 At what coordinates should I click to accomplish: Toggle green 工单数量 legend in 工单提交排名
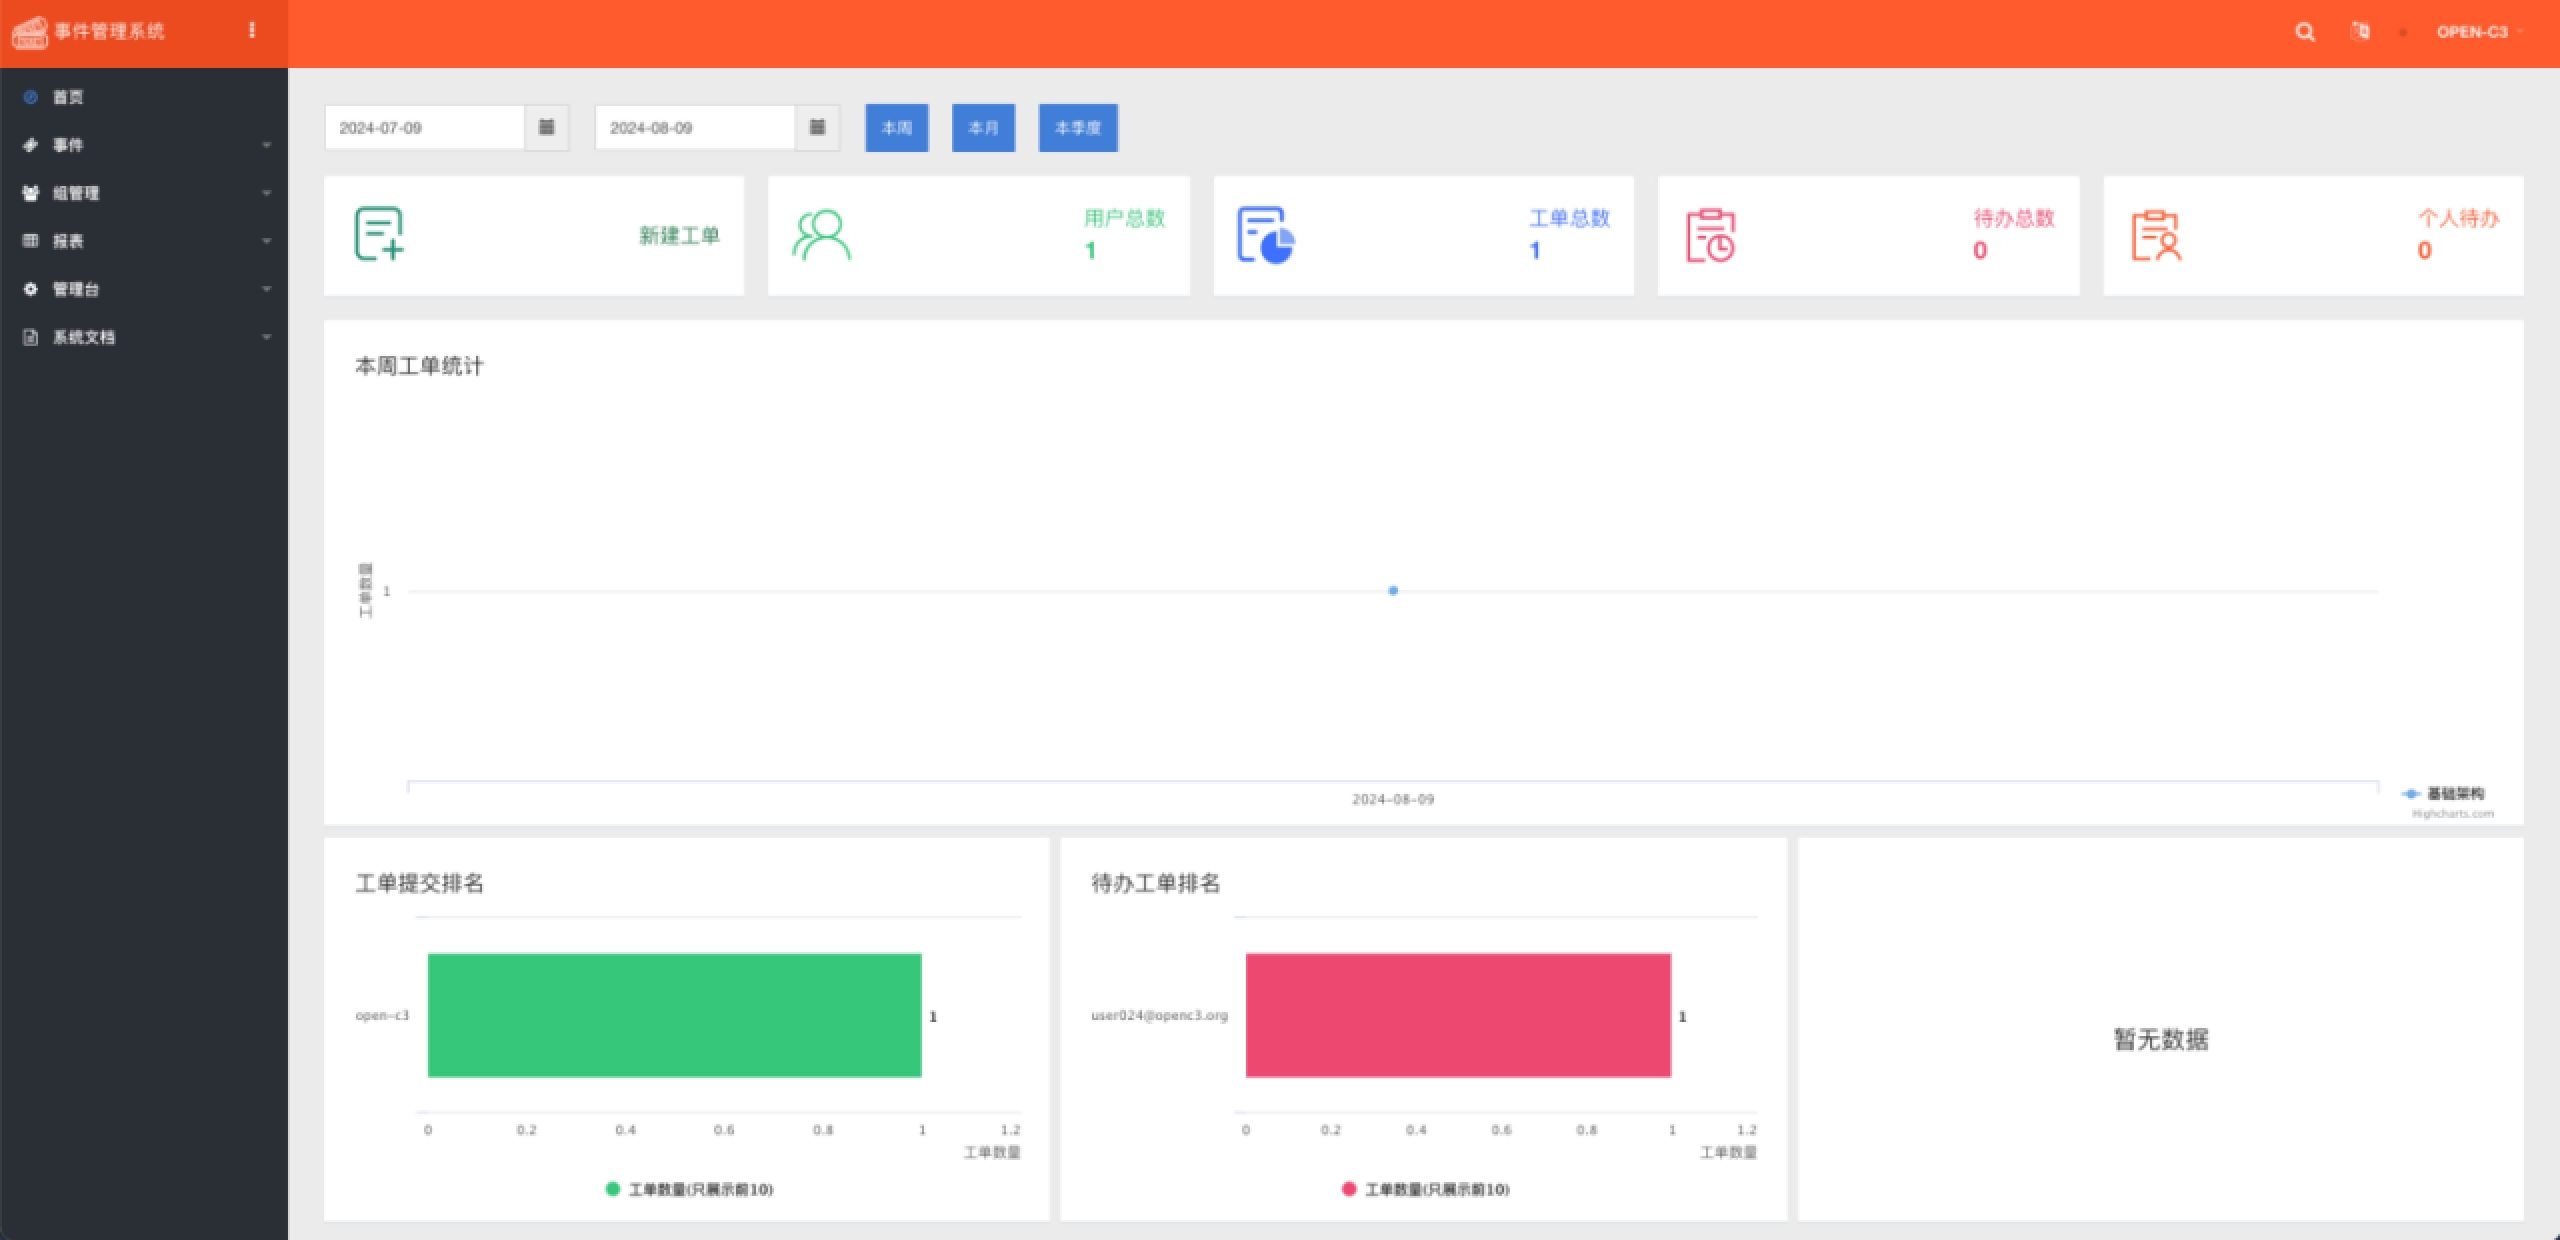coord(690,1189)
